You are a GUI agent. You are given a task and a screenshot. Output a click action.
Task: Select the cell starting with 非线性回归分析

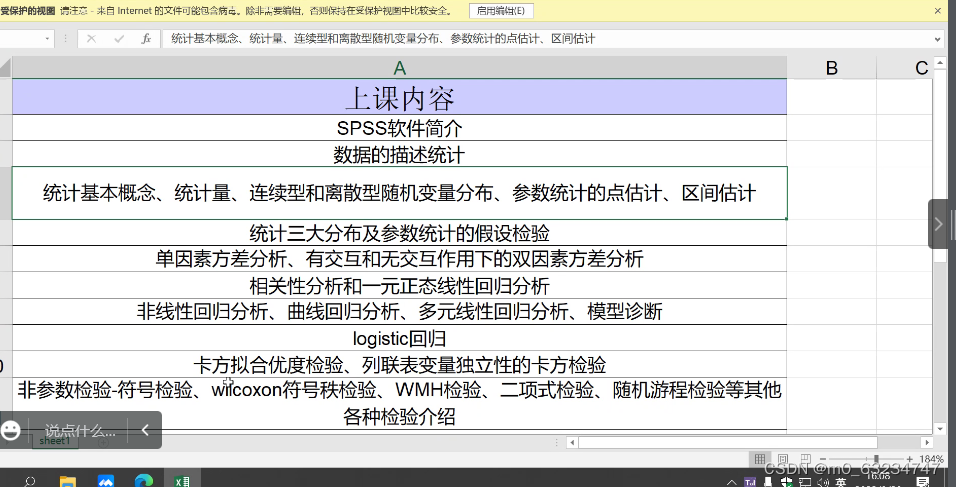click(x=399, y=311)
